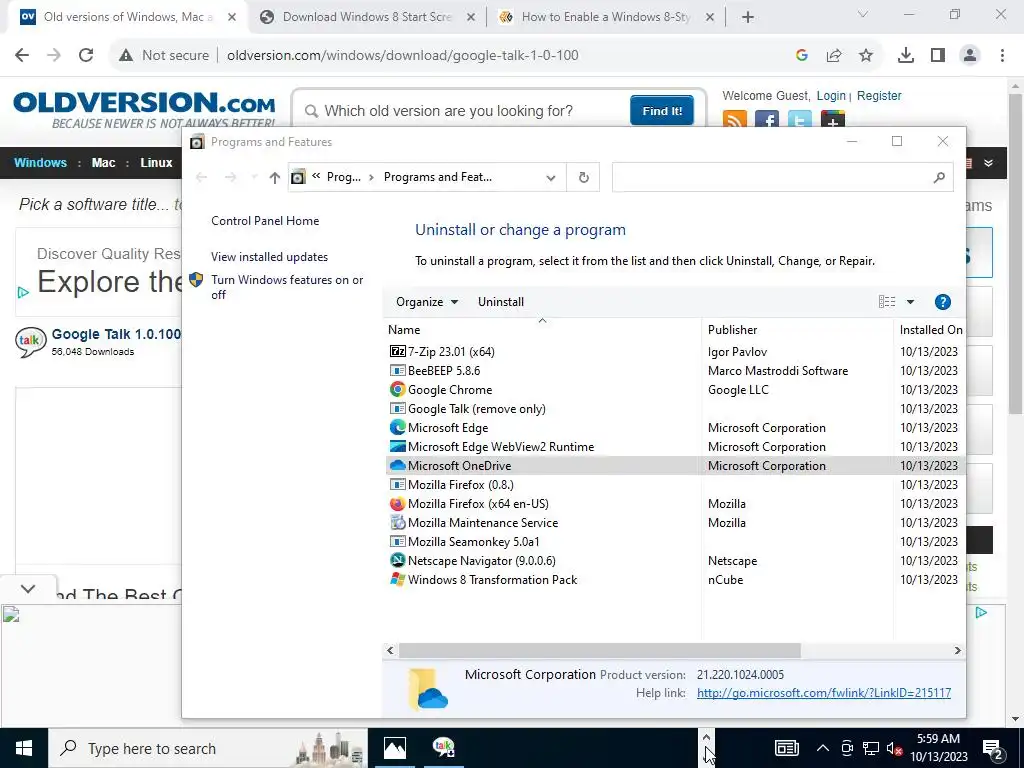Click the Google icon in address bar

point(801,55)
